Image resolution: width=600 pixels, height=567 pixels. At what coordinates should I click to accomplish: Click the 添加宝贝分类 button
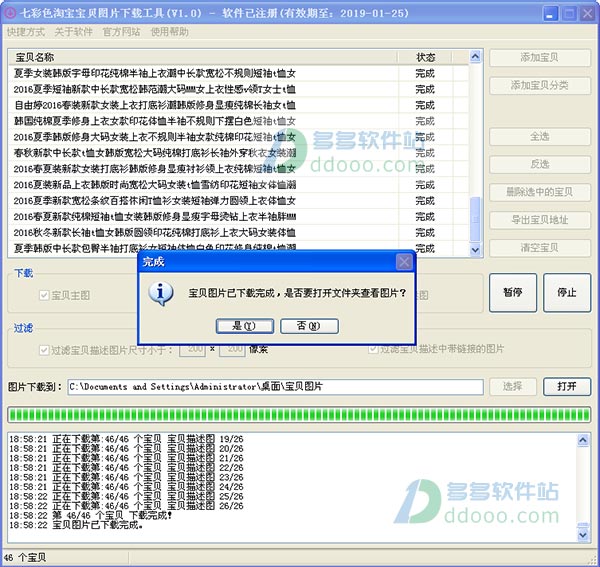click(x=540, y=85)
